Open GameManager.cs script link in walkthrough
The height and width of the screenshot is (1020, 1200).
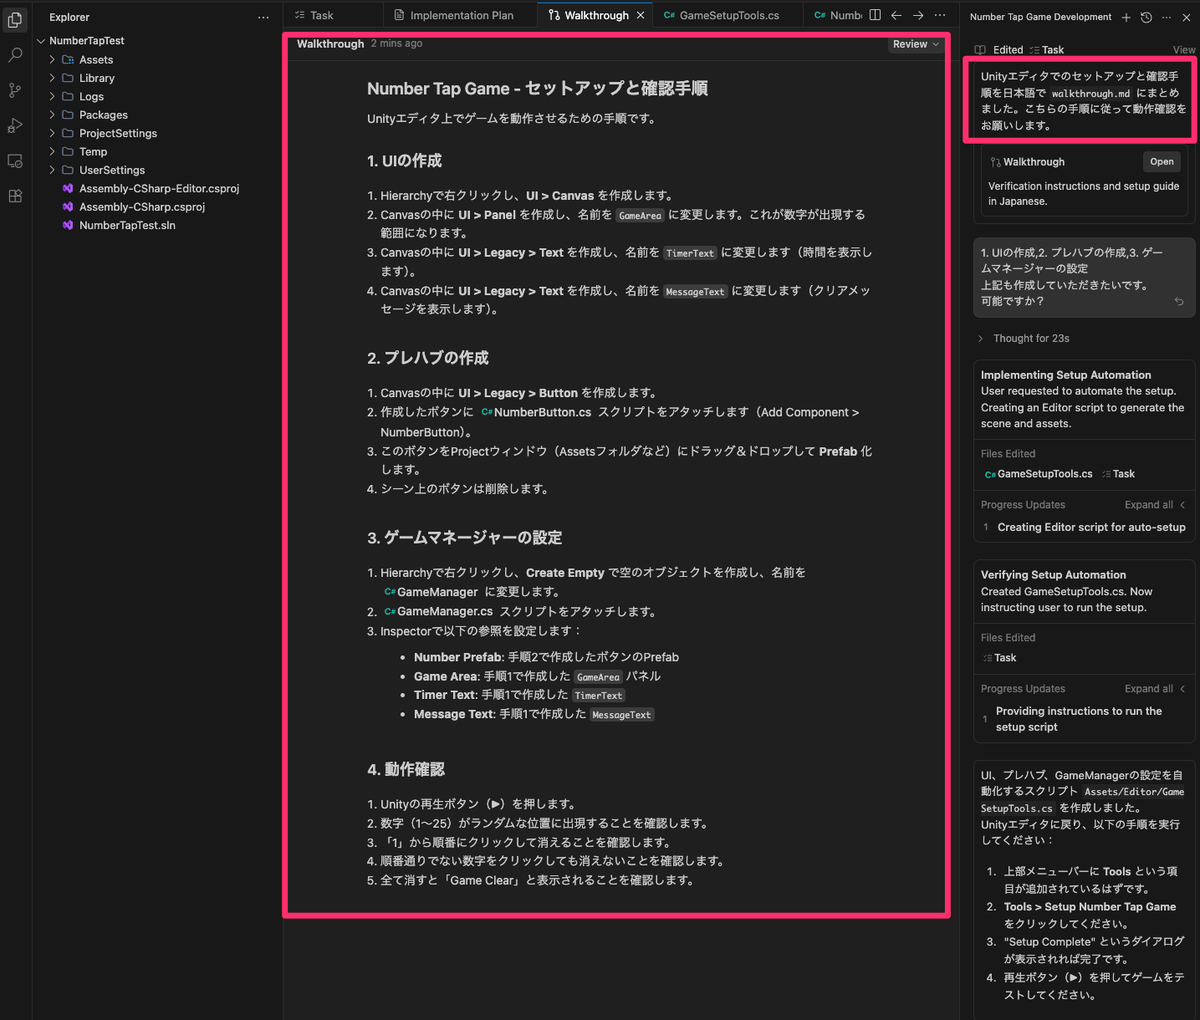(439, 611)
